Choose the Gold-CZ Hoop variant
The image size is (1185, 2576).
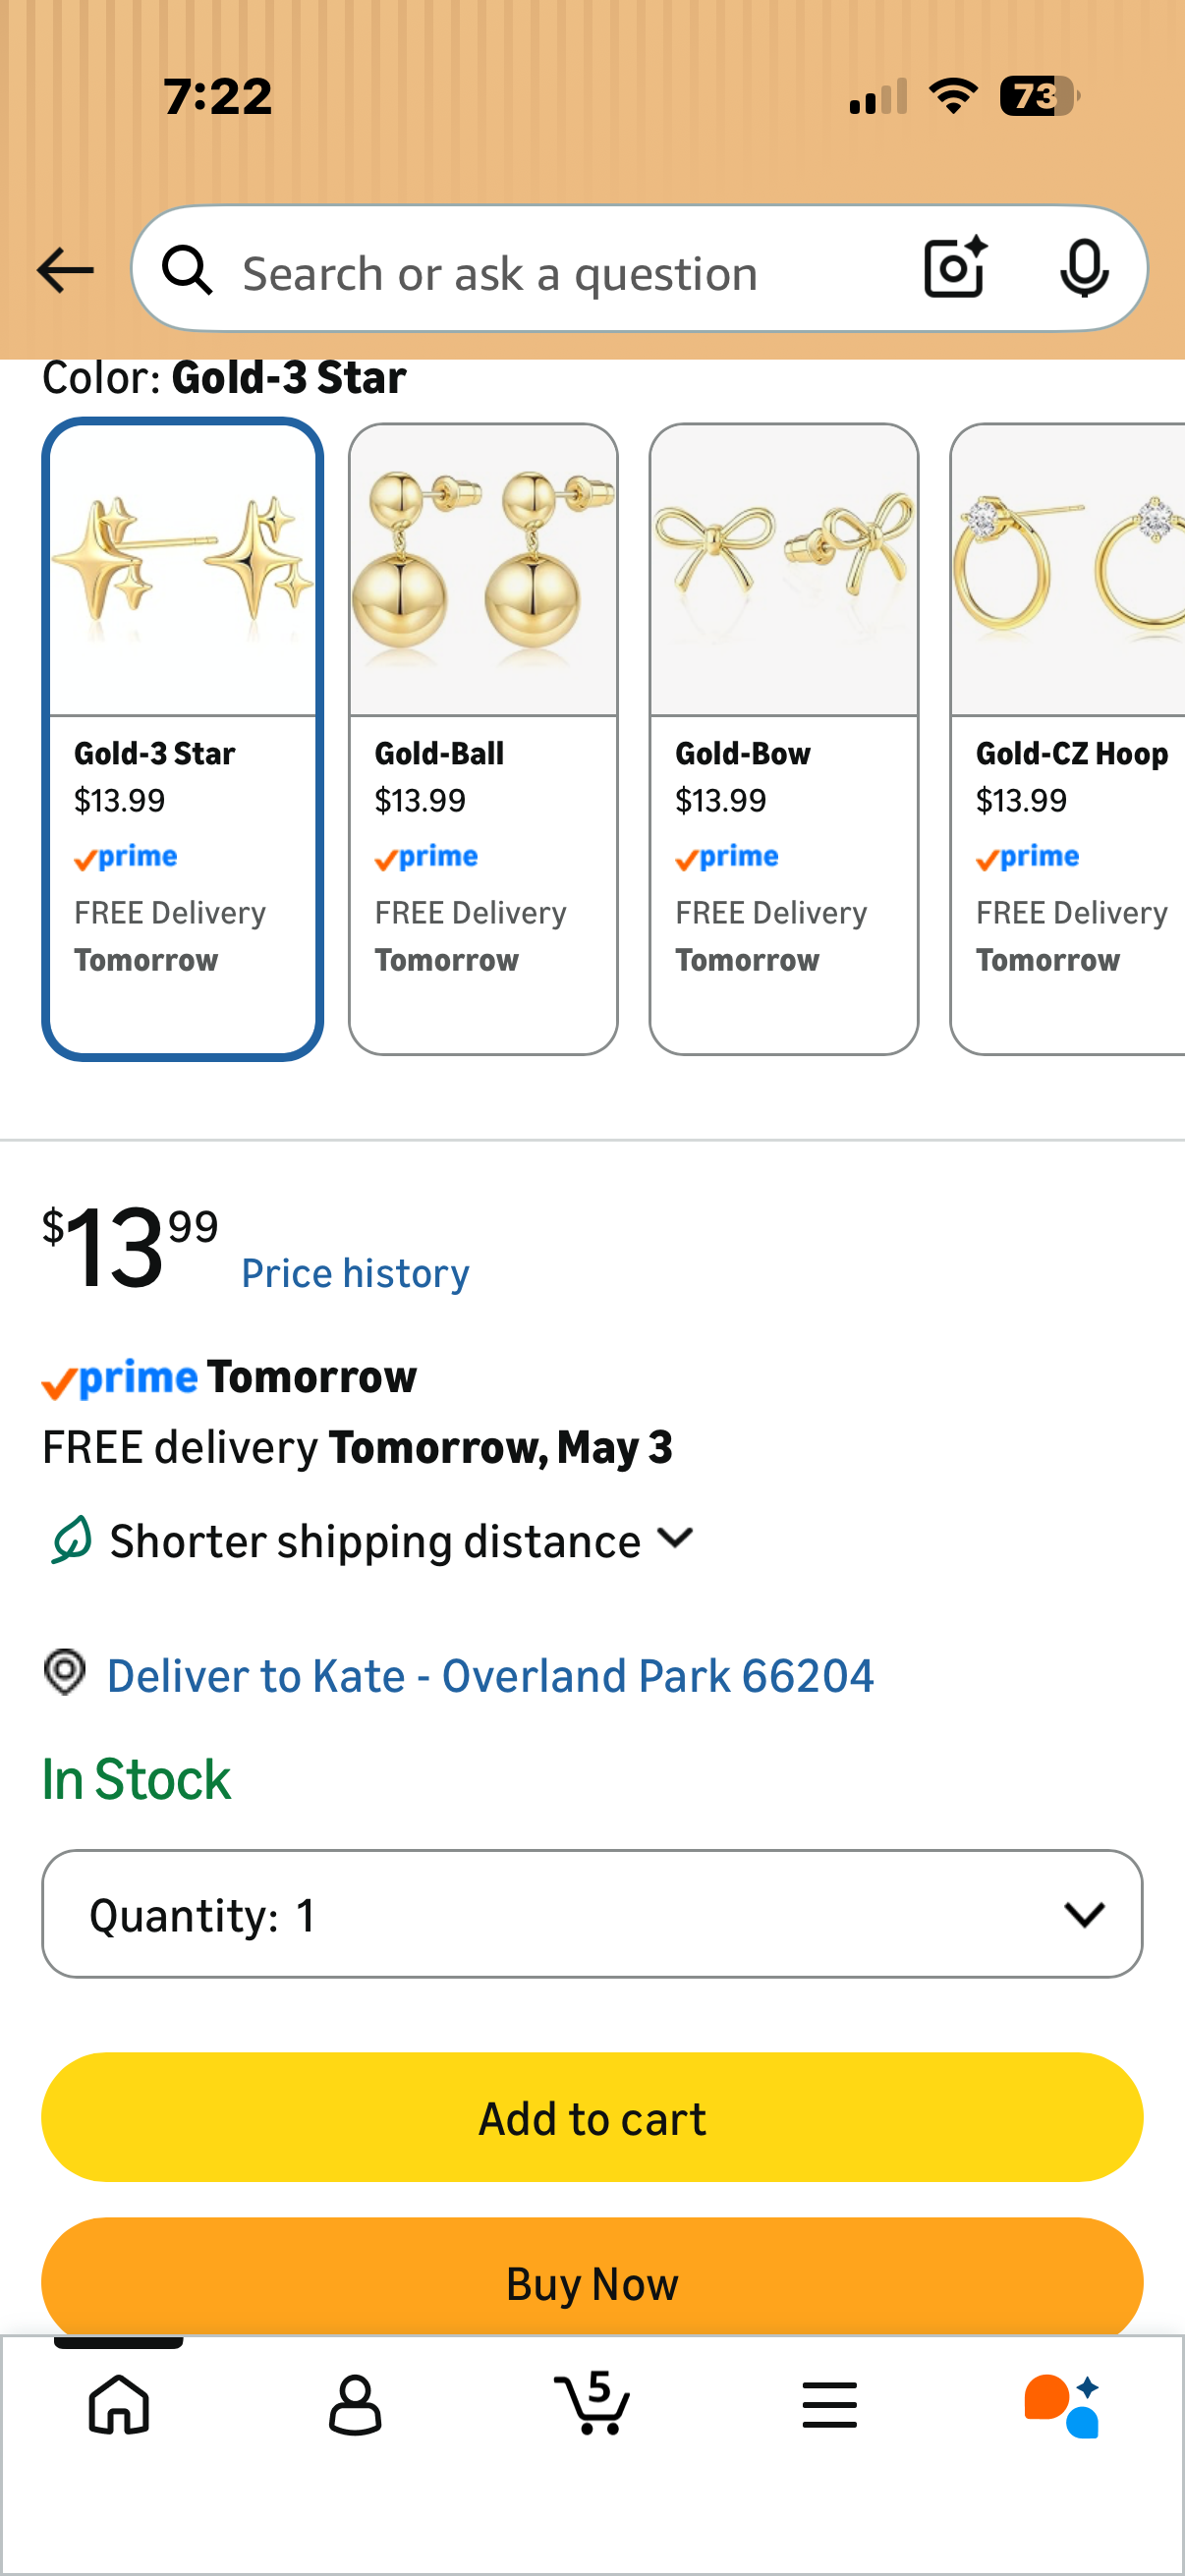(1068, 739)
